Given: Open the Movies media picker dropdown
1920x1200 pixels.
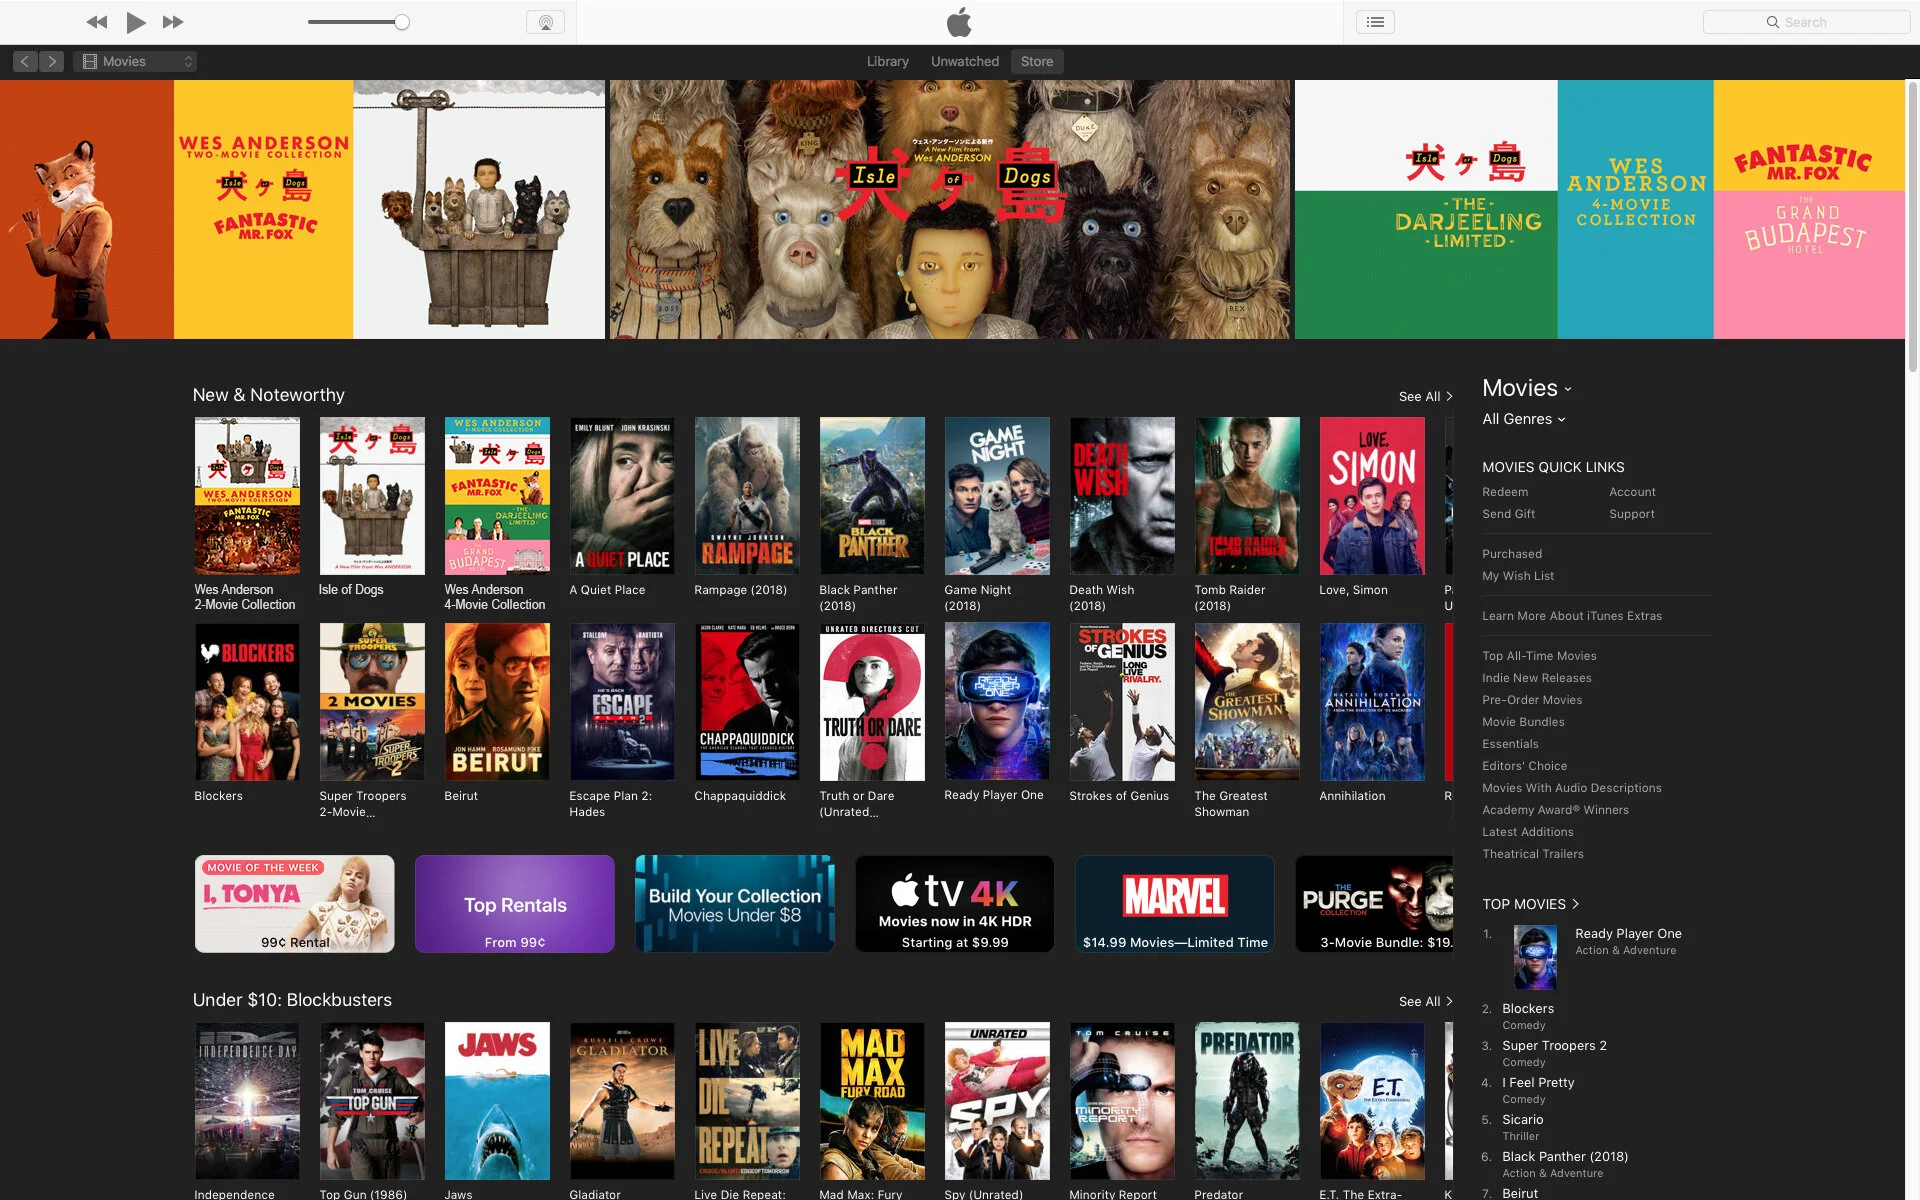Looking at the screenshot, I should click(135, 61).
